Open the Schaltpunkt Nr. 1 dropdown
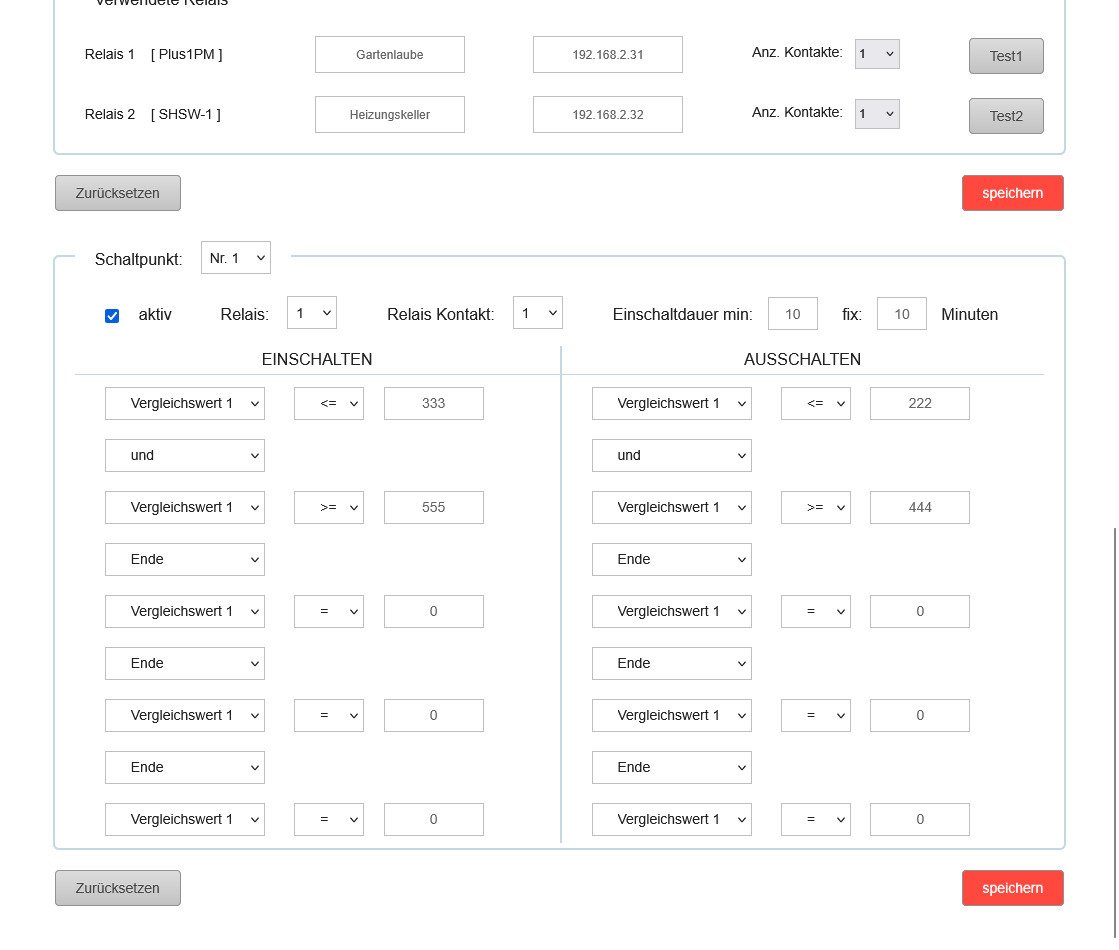 [x=235, y=258]
